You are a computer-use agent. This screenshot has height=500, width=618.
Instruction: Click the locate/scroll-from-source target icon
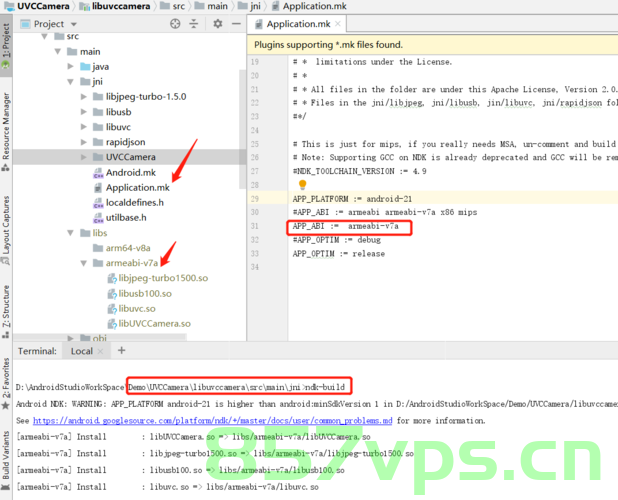175,24
